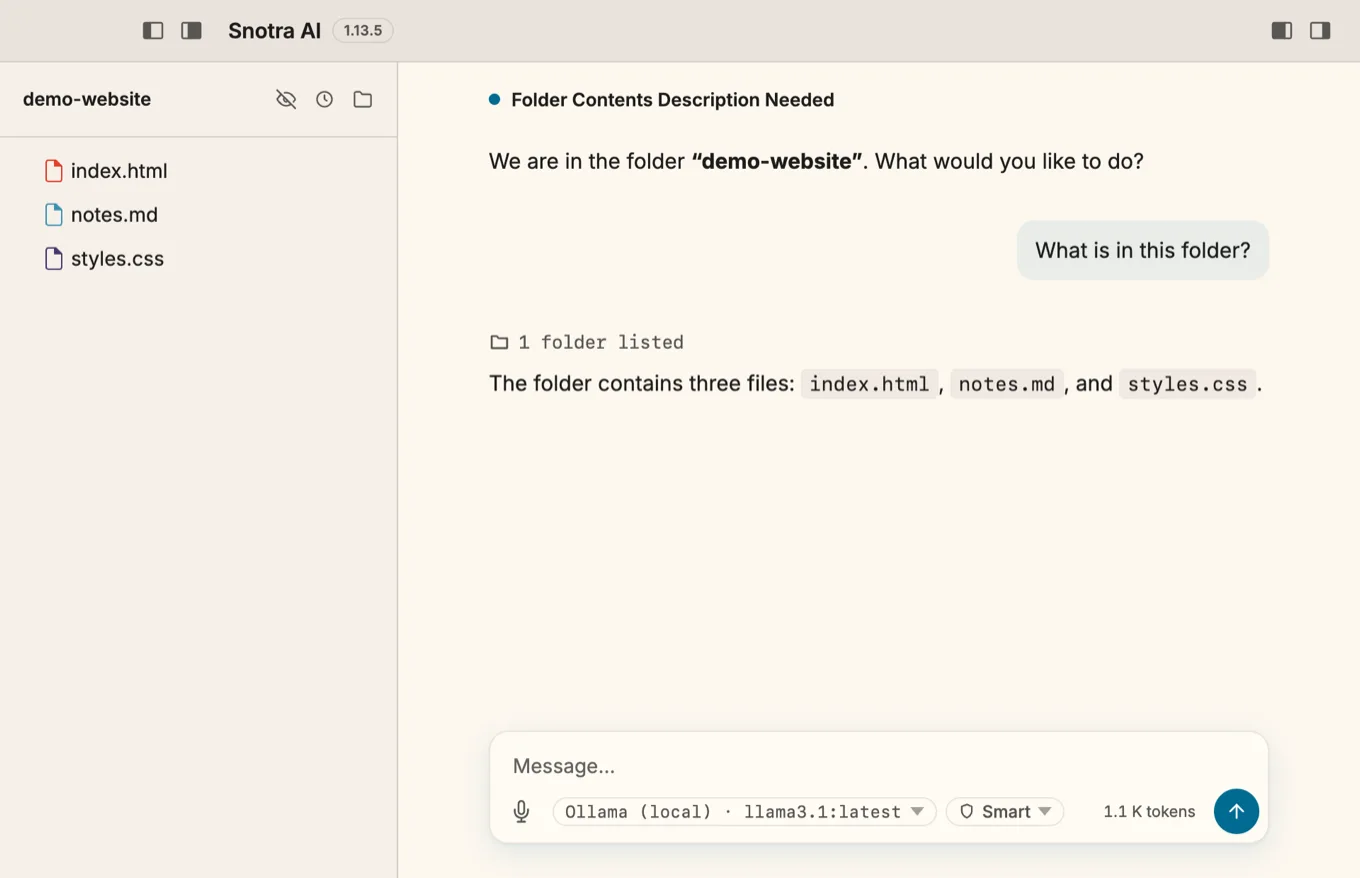Click the blue notes.md file icon
This screenshot has height=878, width=1360.
point(54,215)
